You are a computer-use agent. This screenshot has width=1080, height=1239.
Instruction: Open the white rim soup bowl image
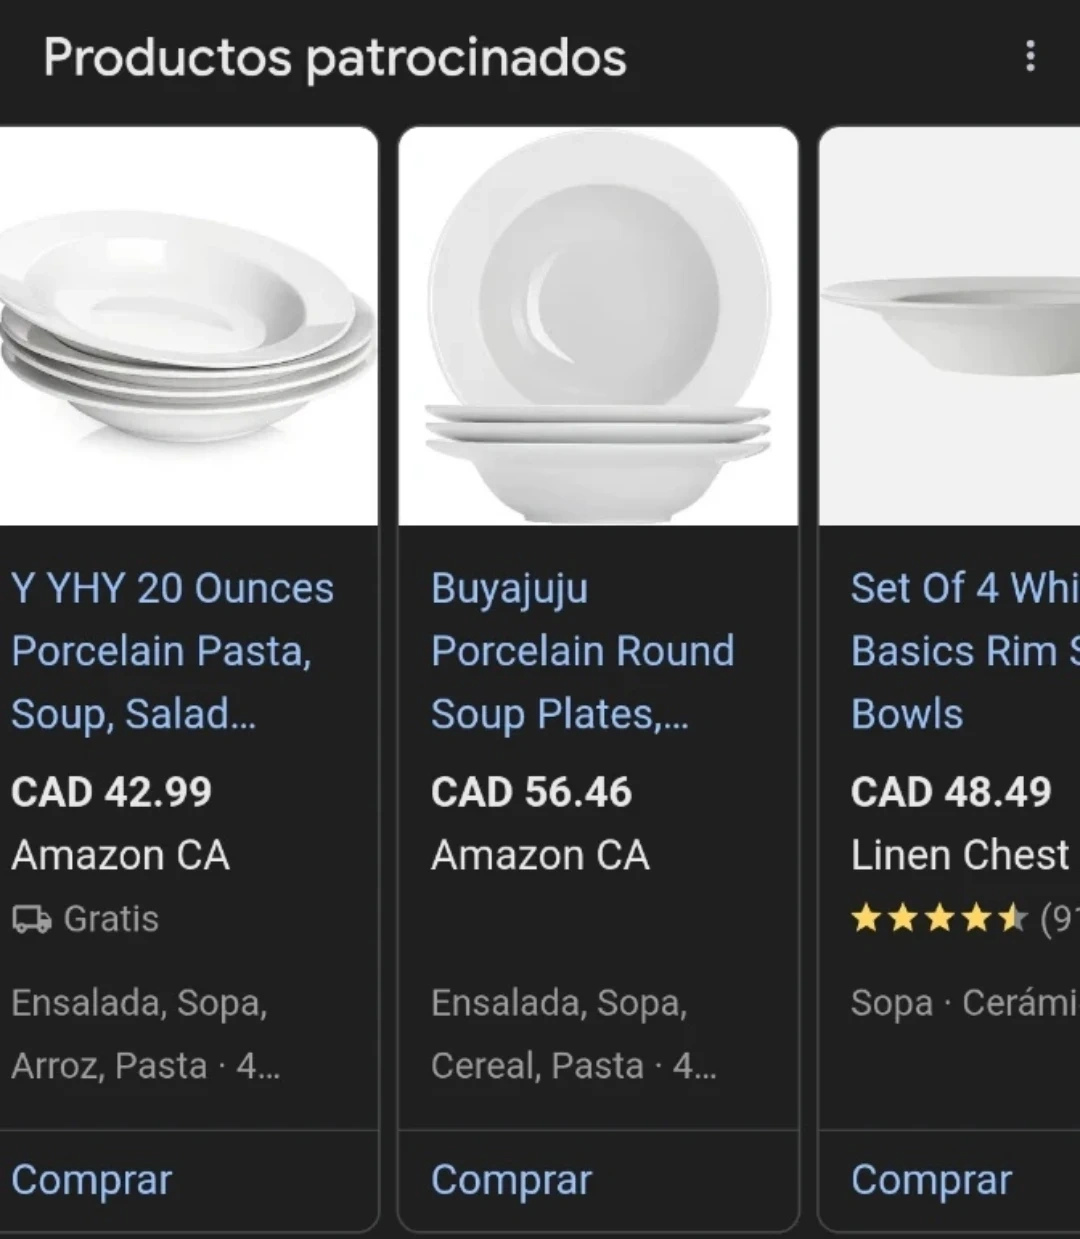tap(950, 326)
